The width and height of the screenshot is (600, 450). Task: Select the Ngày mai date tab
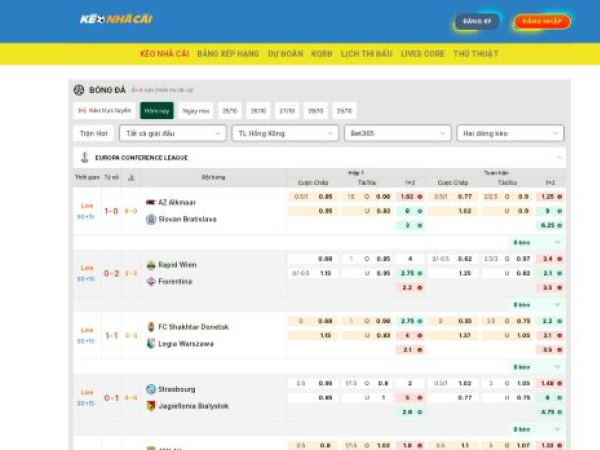(196, 111)
